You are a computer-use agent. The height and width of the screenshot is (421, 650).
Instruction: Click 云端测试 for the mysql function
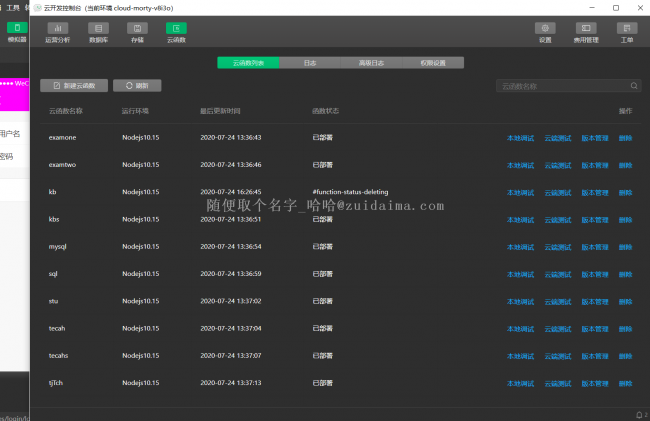(x=558, y=246)
